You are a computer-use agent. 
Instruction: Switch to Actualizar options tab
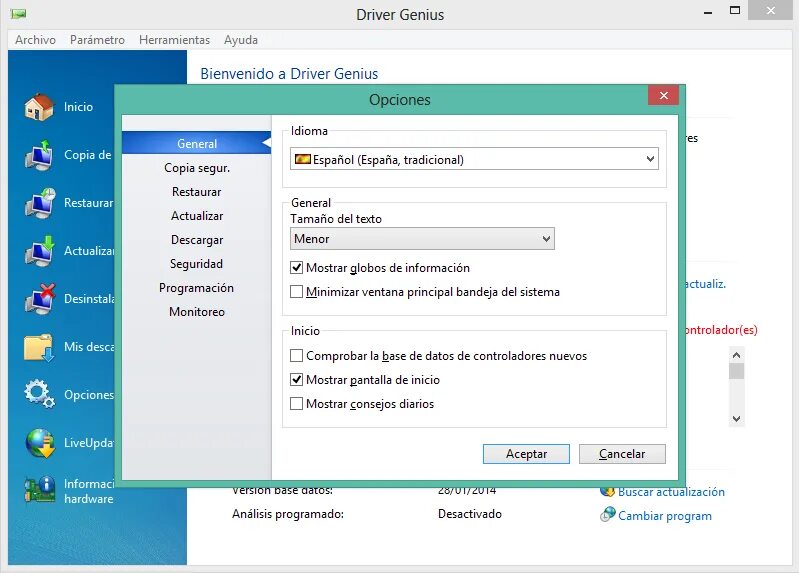pyautogui.click(x=197, y=216)
